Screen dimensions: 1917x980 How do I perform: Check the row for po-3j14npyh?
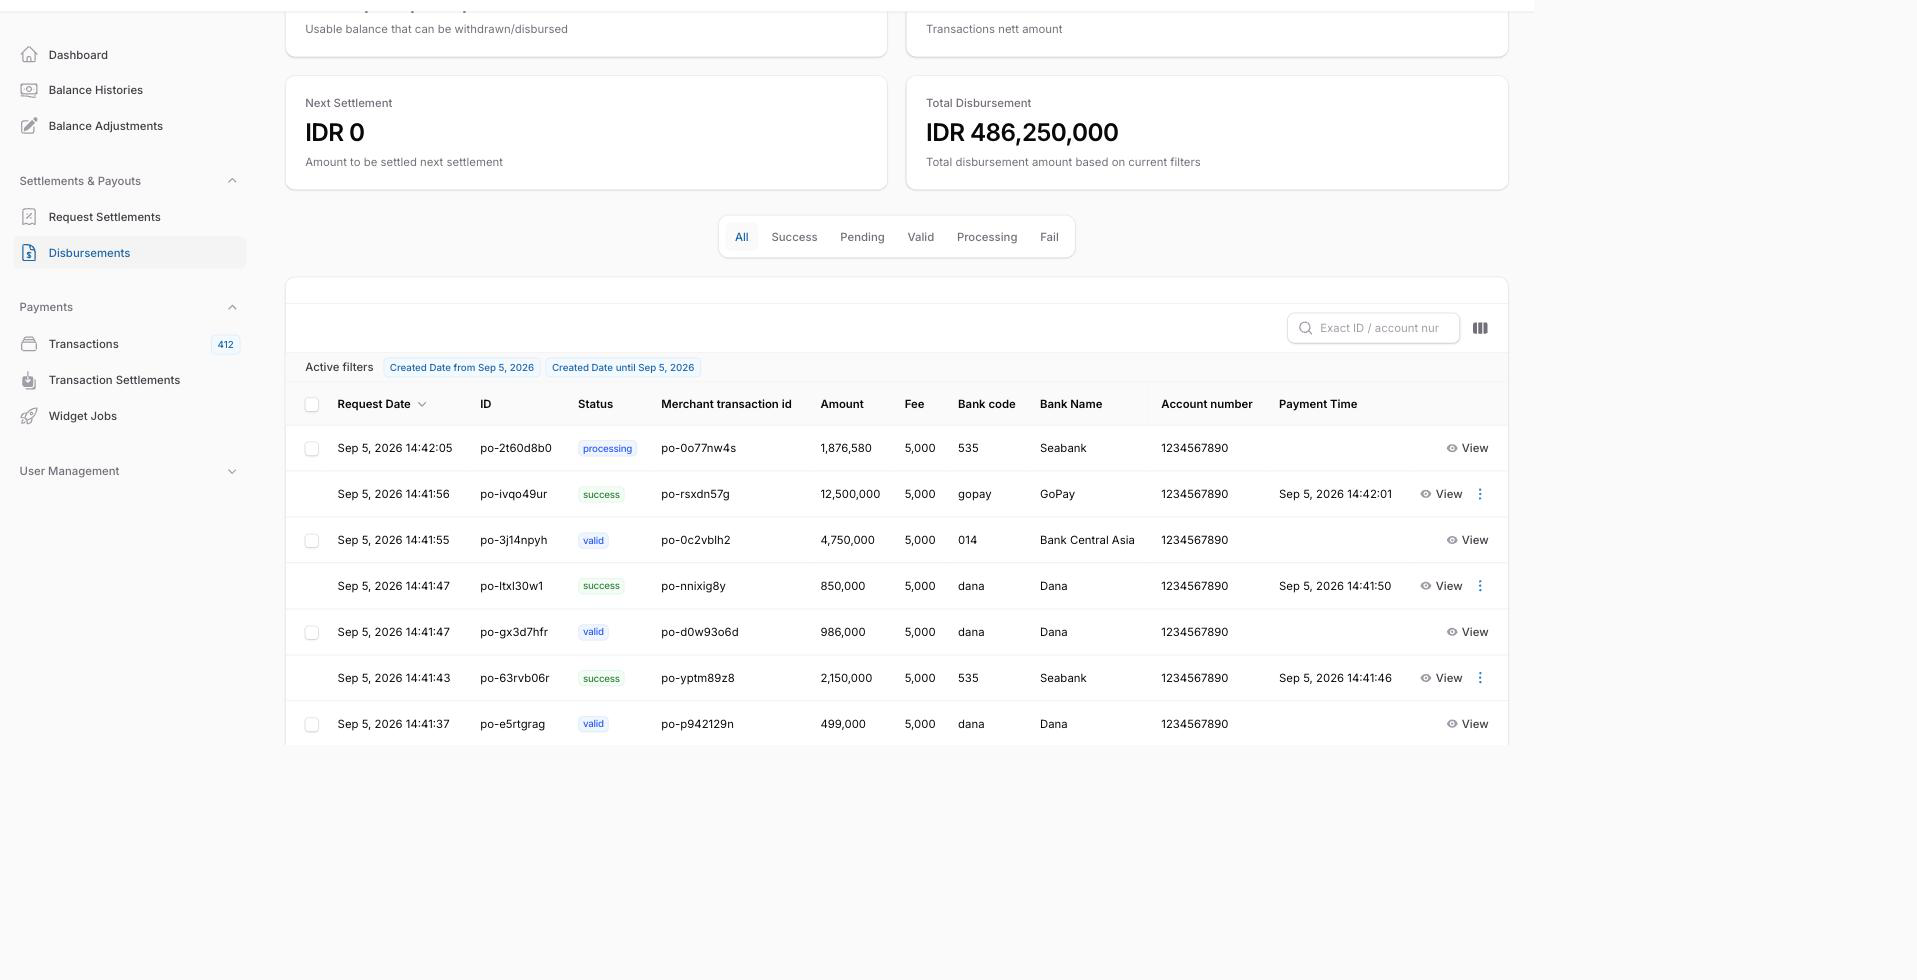click(x=312, y=541)
